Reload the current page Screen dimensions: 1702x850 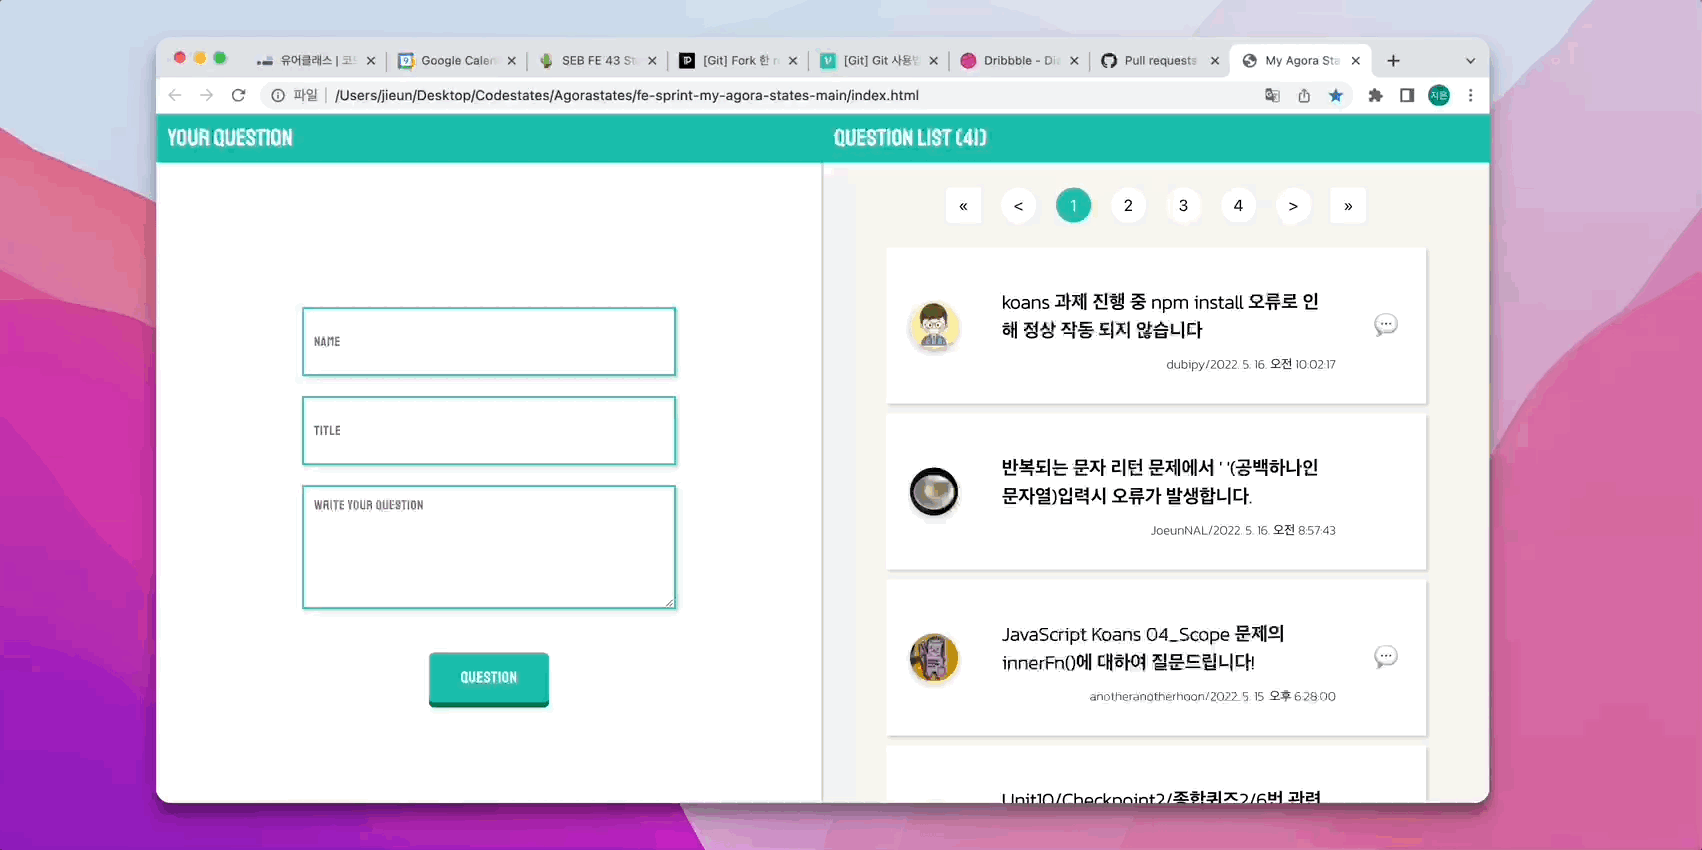pyautogui.click(x=238, y=95)
